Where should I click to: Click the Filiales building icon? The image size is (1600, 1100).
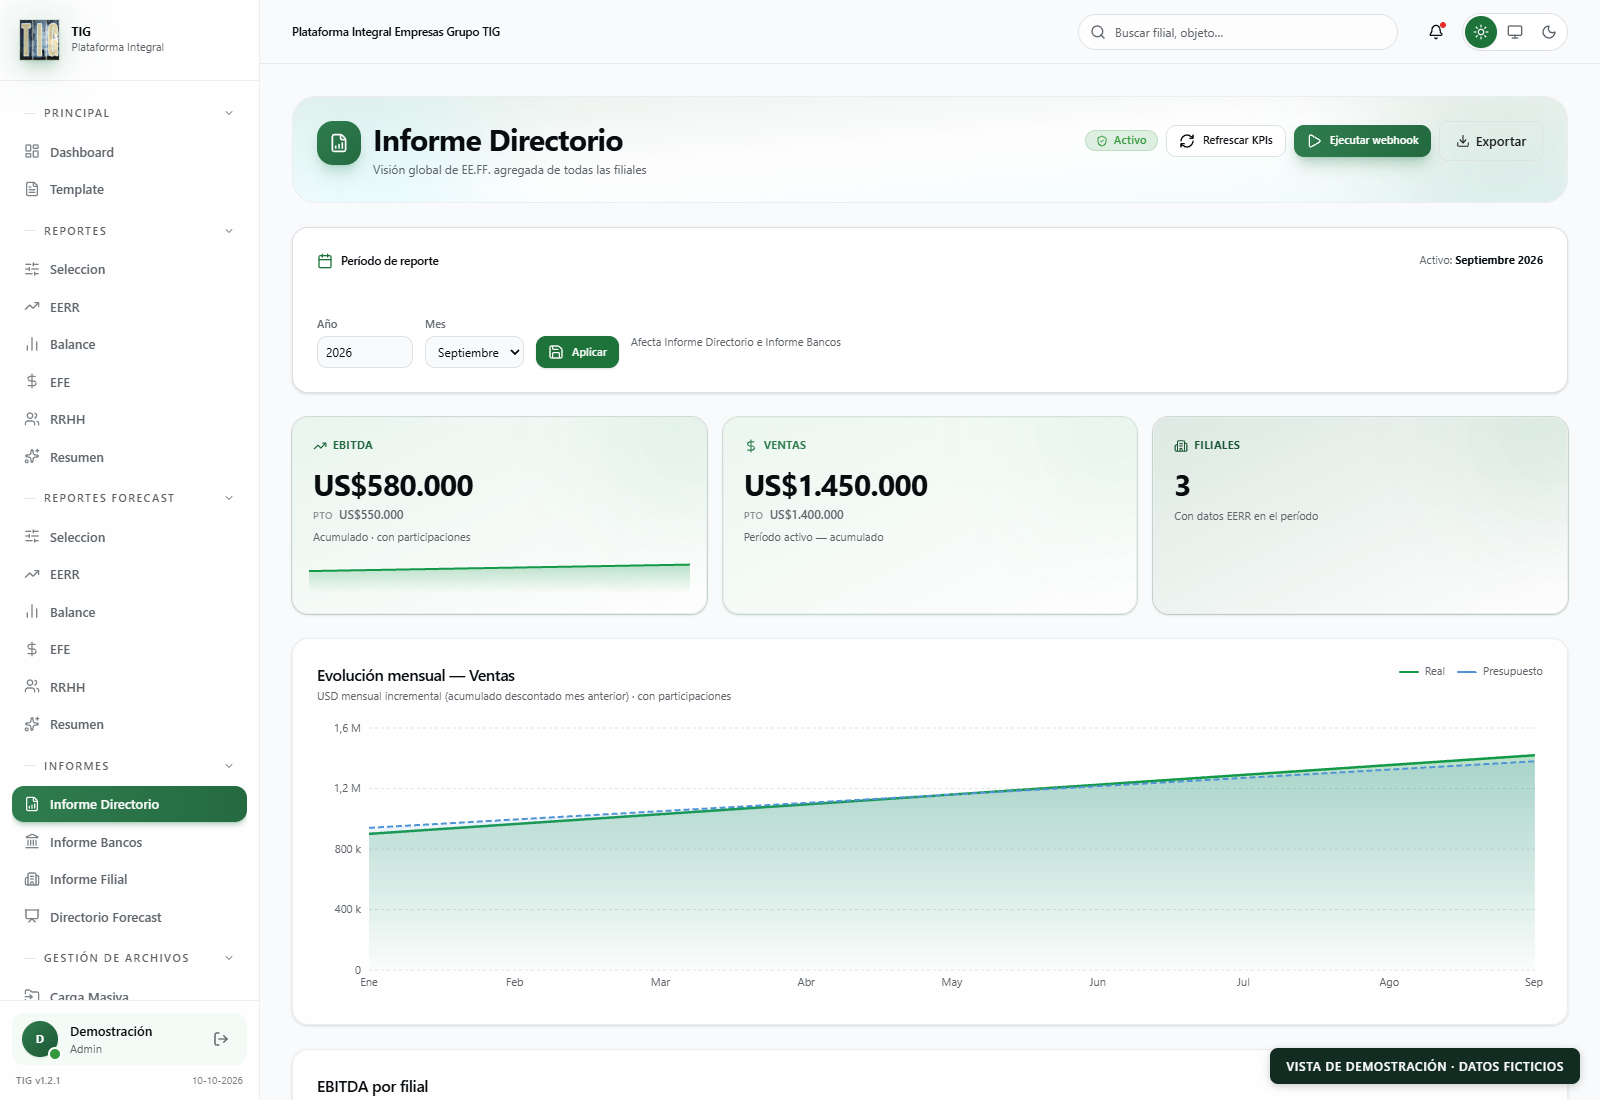tap(1181, 446)
